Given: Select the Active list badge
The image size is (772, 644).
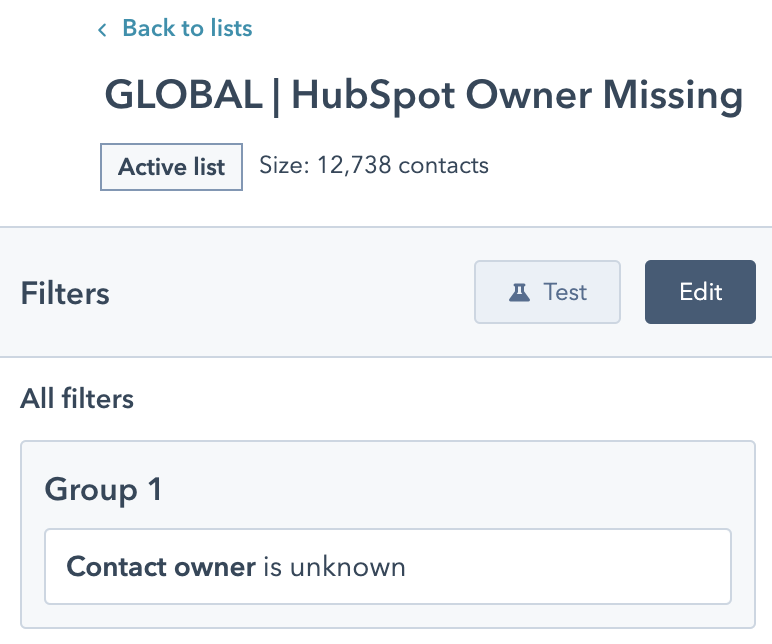Looking at the screenshot, I should pos(171,167).
